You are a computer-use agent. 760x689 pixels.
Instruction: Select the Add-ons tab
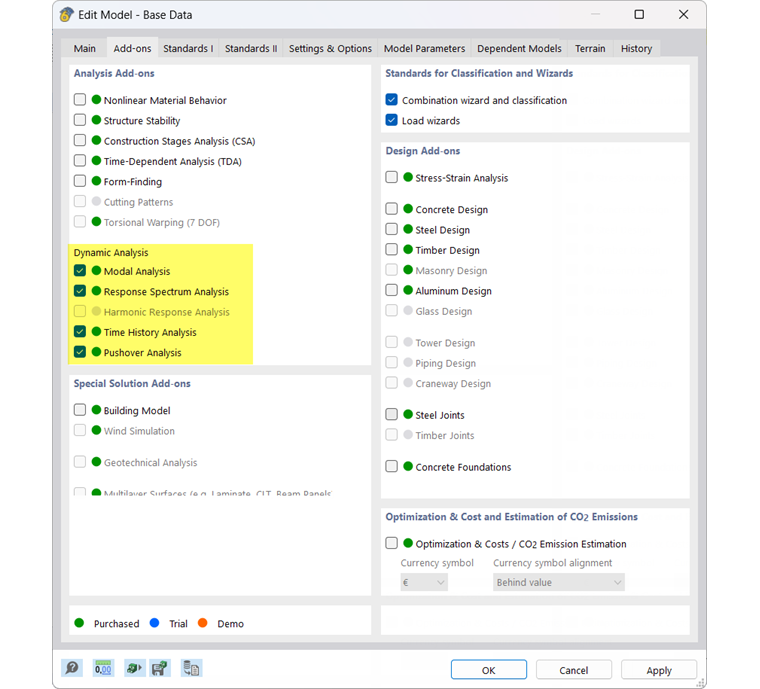tap(132, 48)
